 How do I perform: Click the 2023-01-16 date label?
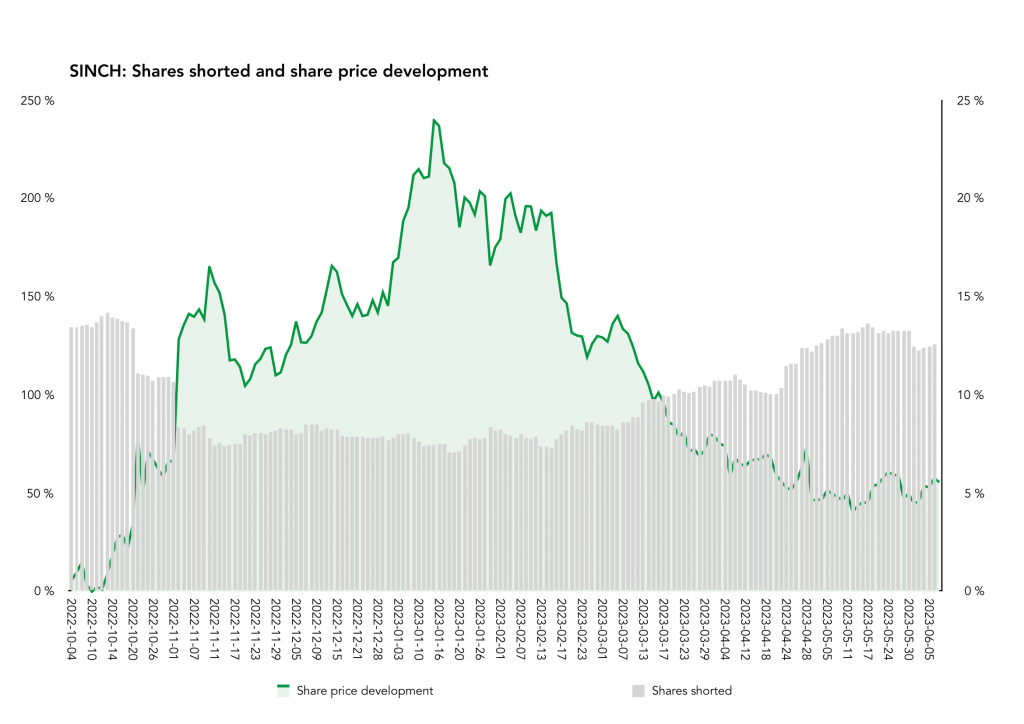coord(440,629)
